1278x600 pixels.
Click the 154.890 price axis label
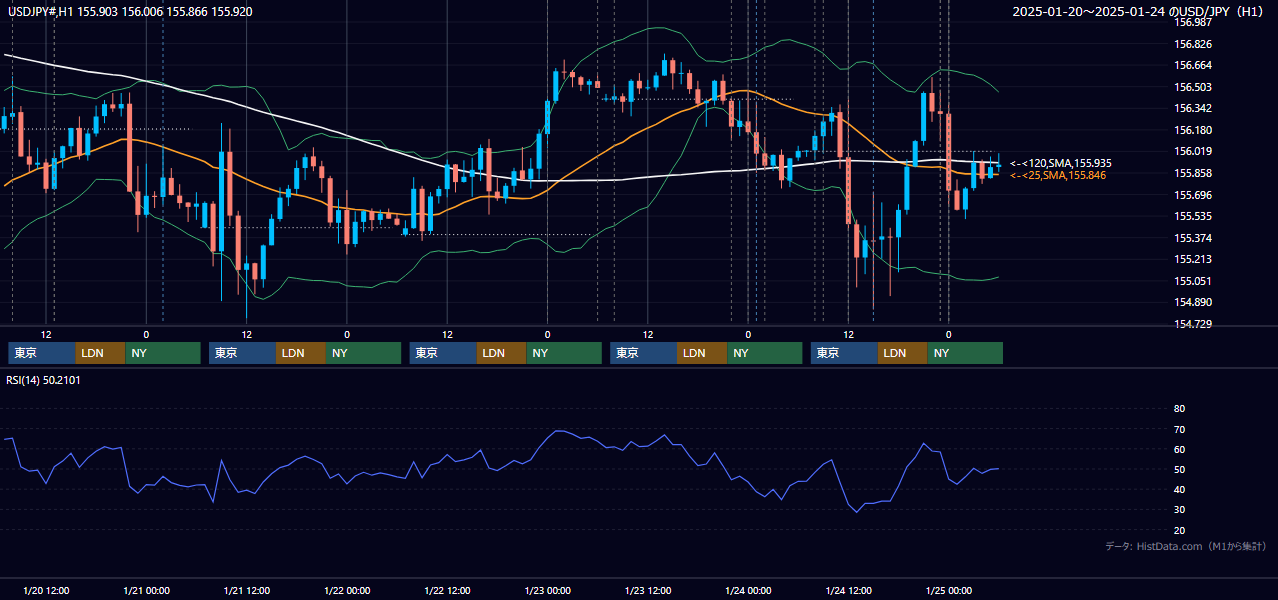point(1193,302)
